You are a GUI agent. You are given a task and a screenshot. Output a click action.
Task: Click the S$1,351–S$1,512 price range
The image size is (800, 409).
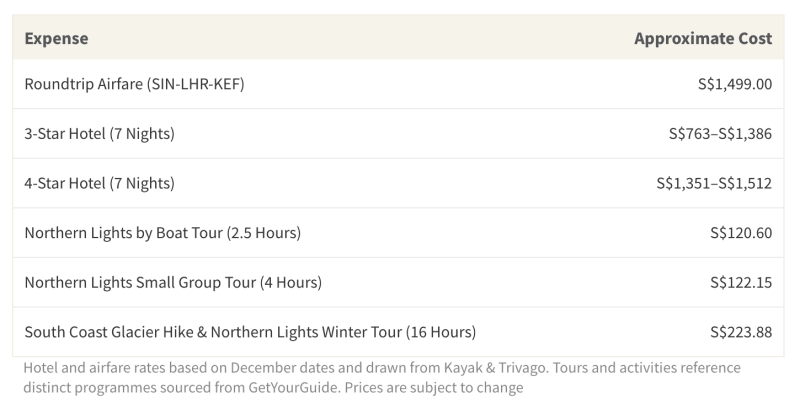click(714, 183)
